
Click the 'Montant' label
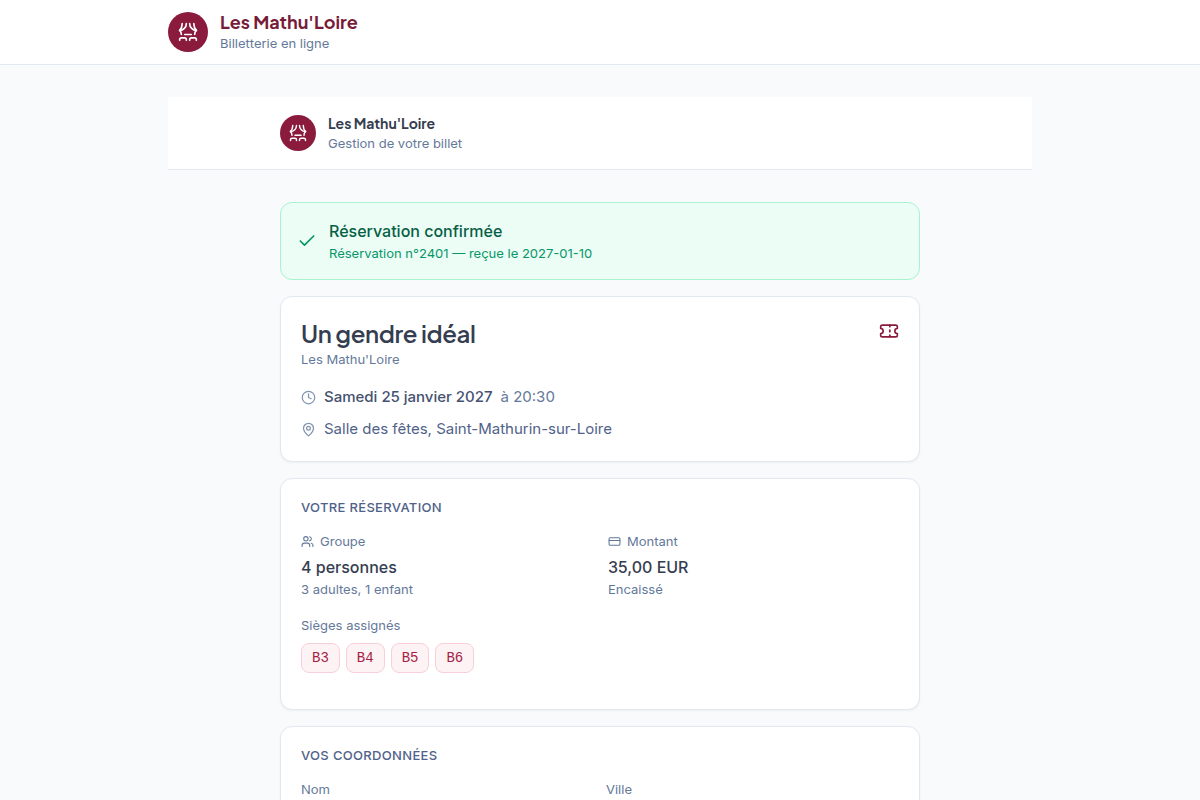click(x=652, y=542)
